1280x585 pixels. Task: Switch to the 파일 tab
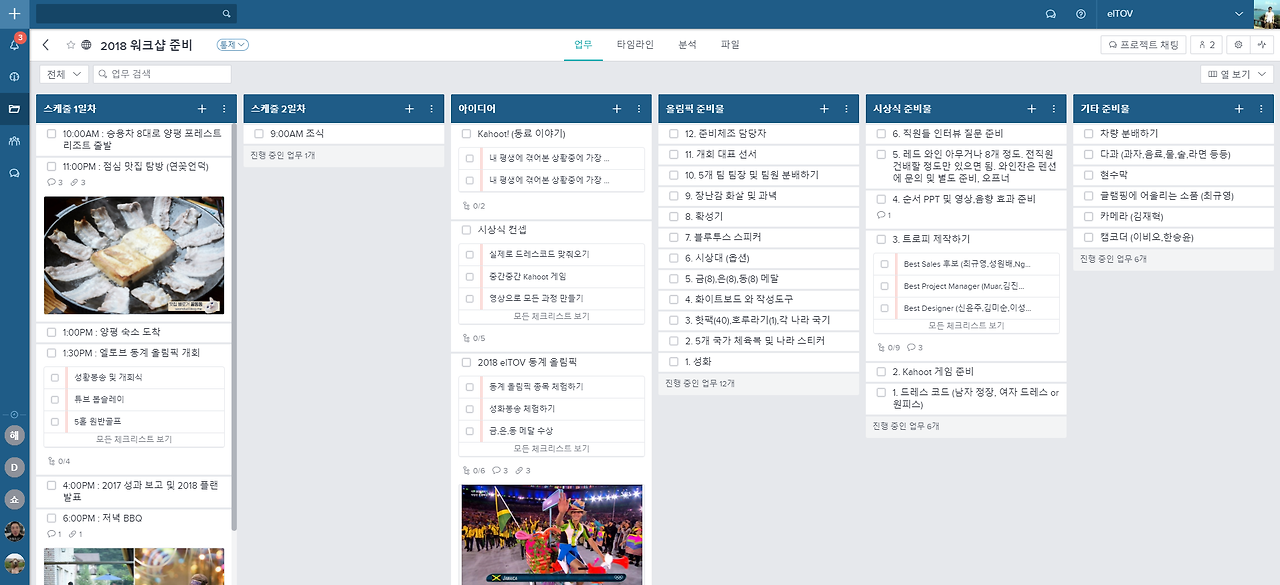coord(730,45)
